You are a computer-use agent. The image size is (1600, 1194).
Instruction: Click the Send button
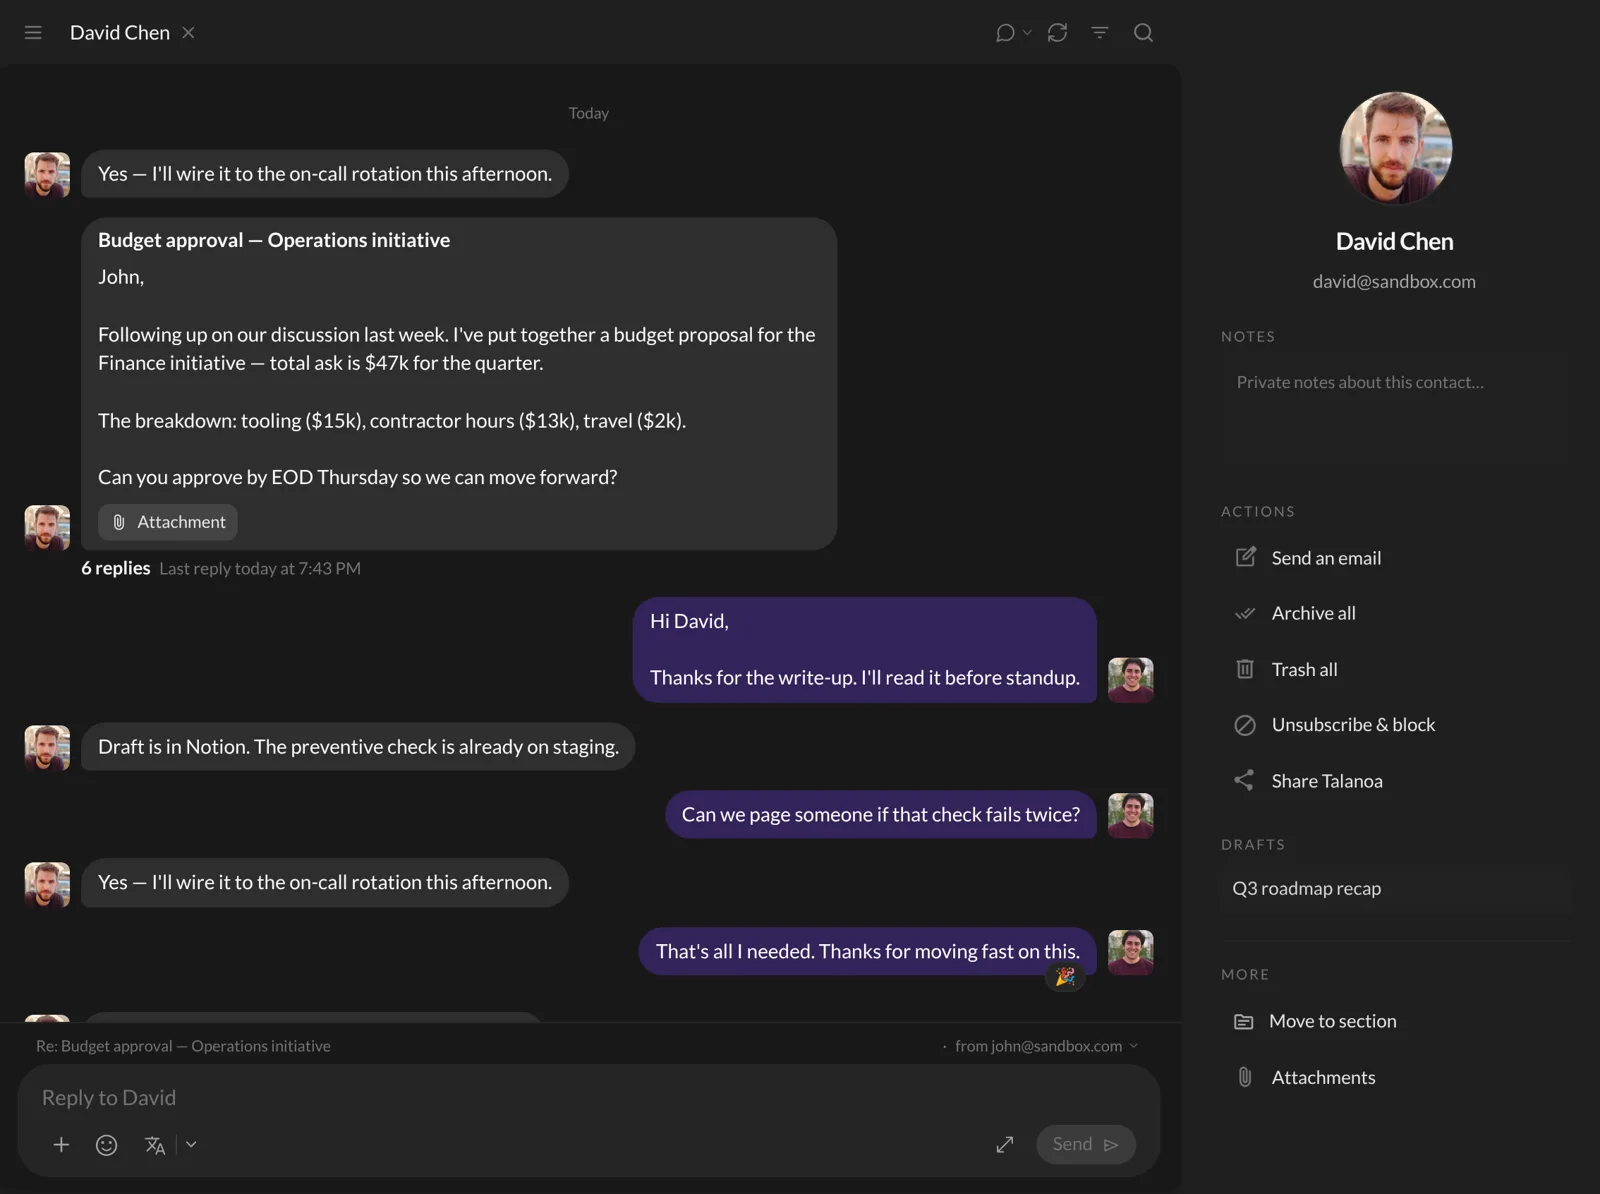click(1086, 1144)
